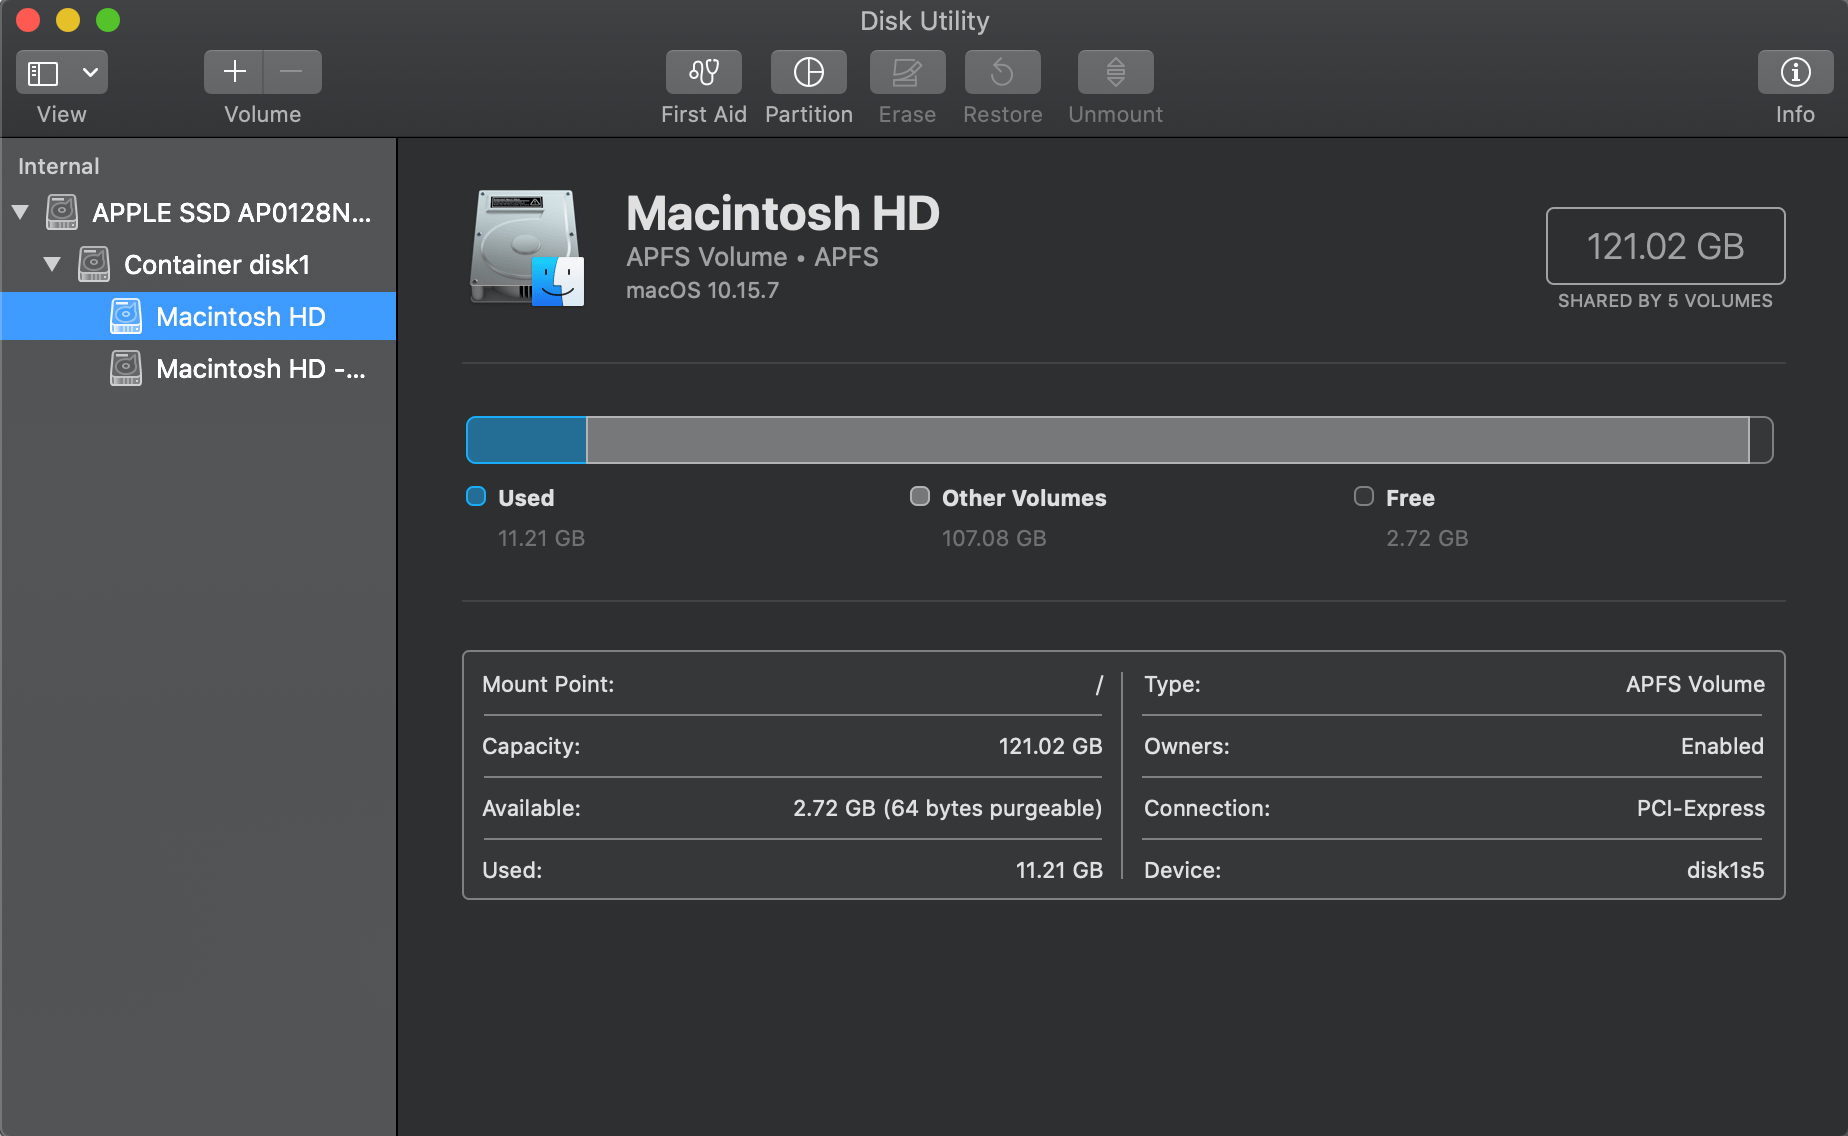Select the Restore toolbar icon
1848x1136 pixels.
click(x=1001, y=71)
